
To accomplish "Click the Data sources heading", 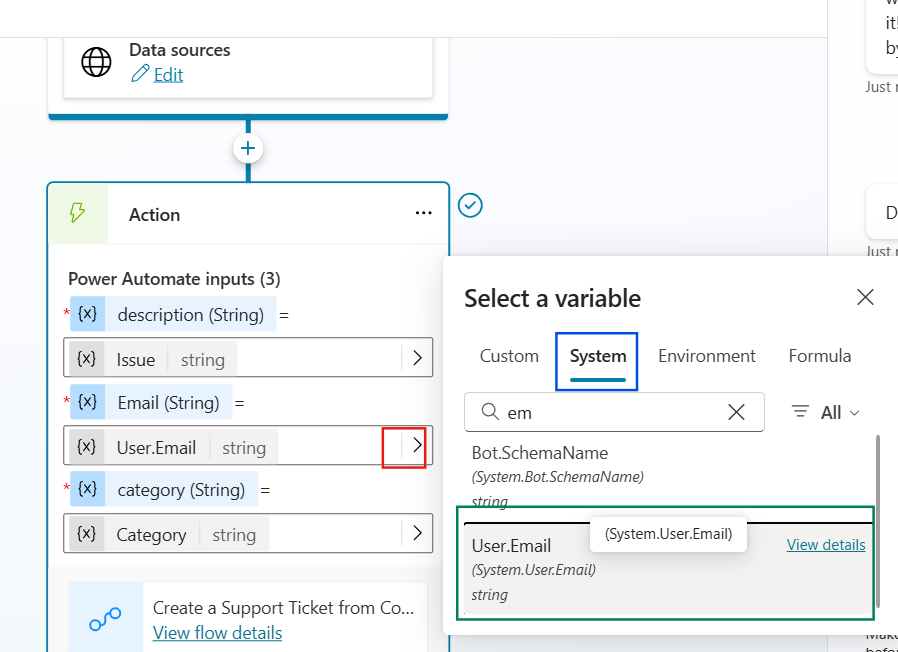I will click(x=179, y=50).
